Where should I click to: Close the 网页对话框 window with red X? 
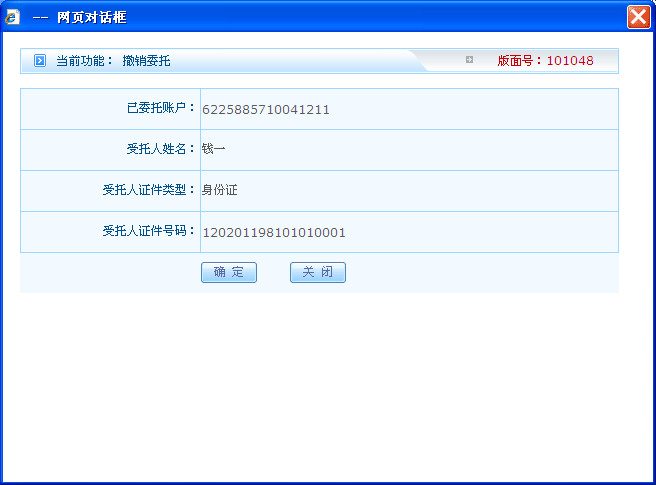(639, 17)
